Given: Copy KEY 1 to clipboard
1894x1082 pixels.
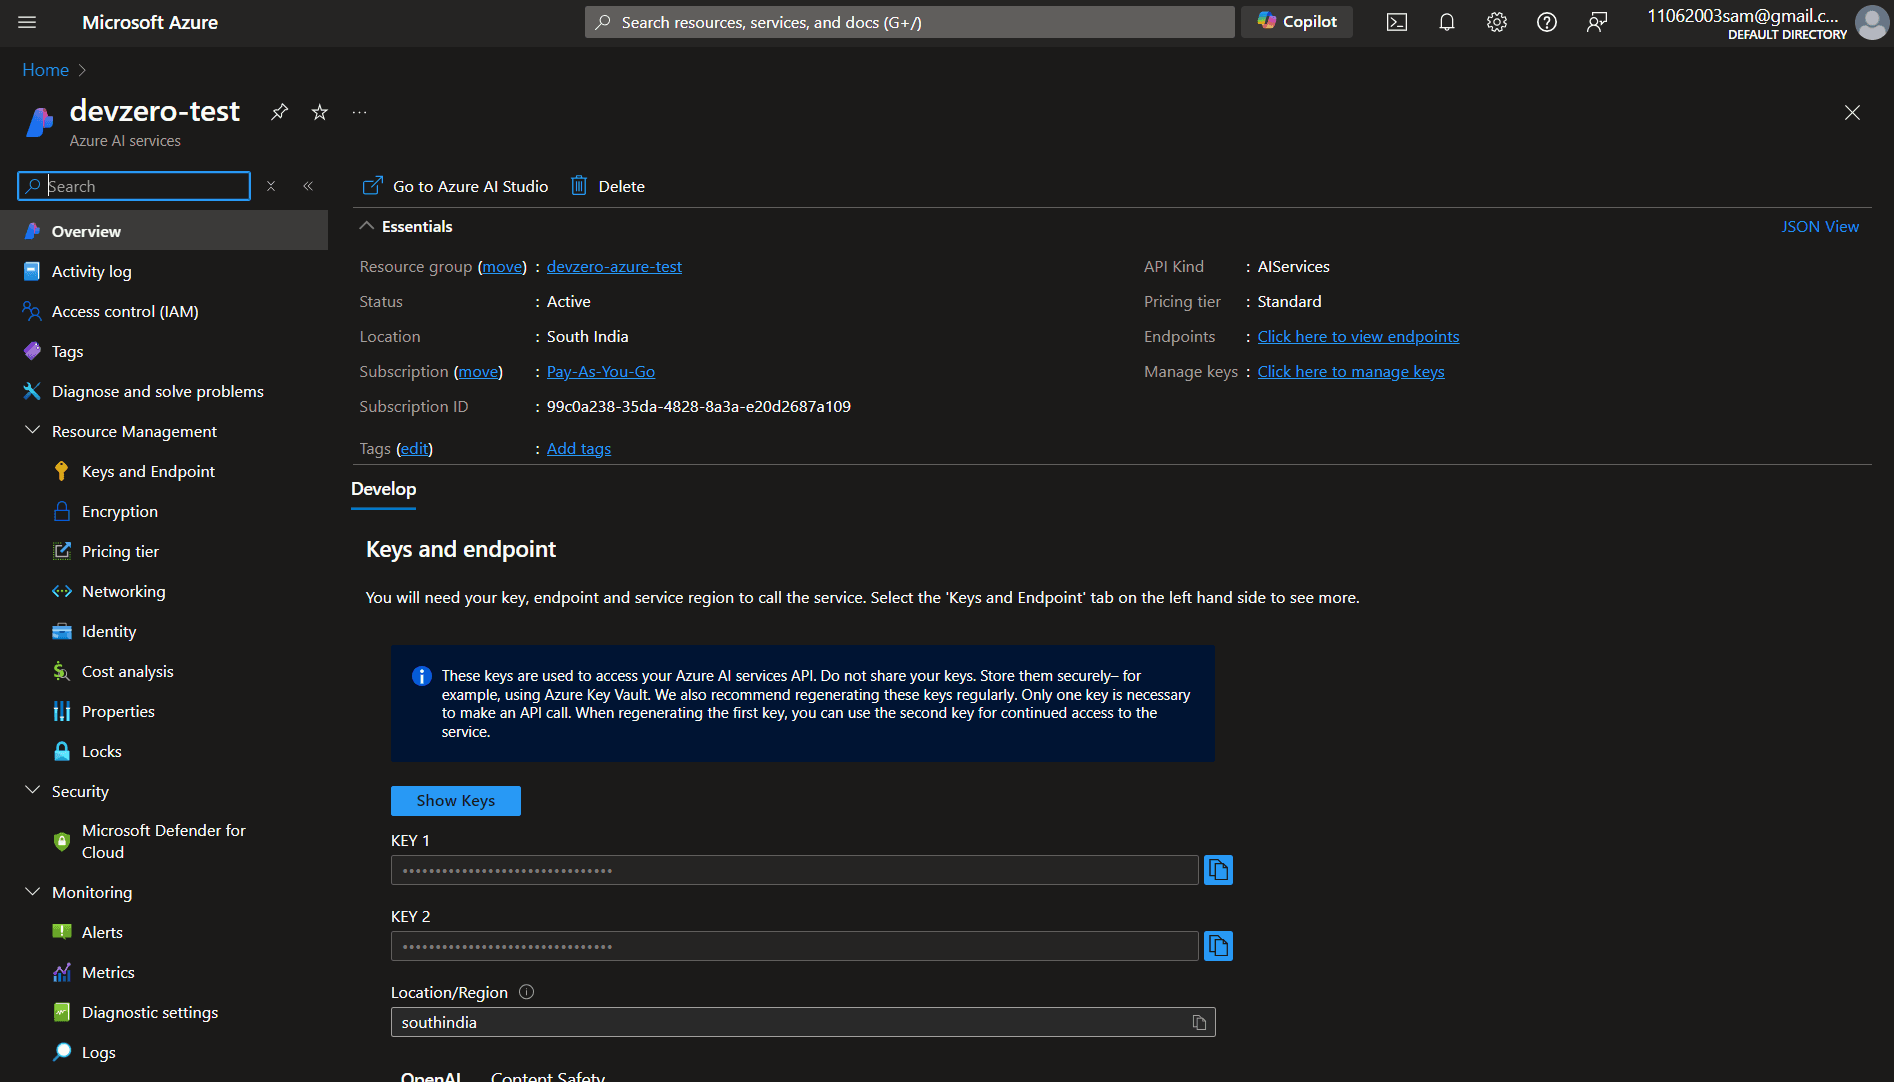Looking at the screenshot, I should tap(1218, 869).
